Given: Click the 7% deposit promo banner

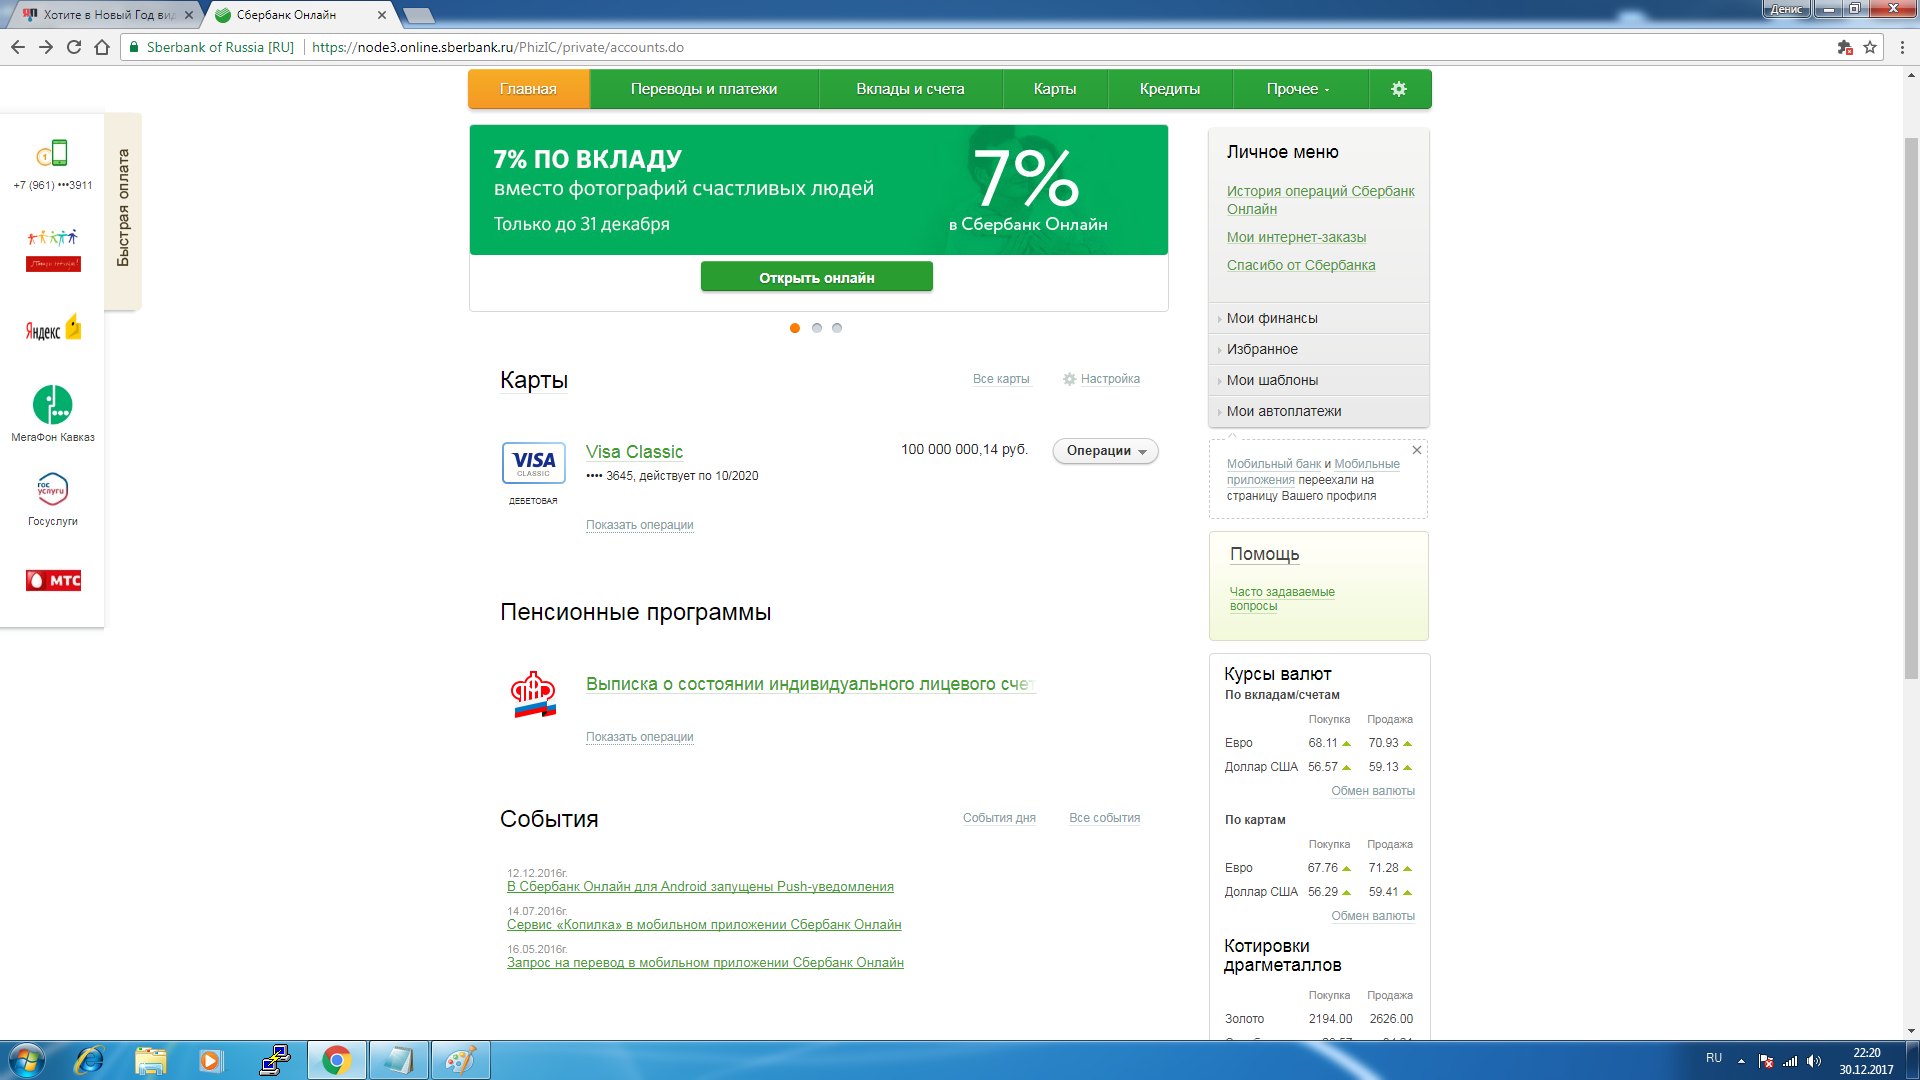Looking at the screenshot, I should [819, 190].
